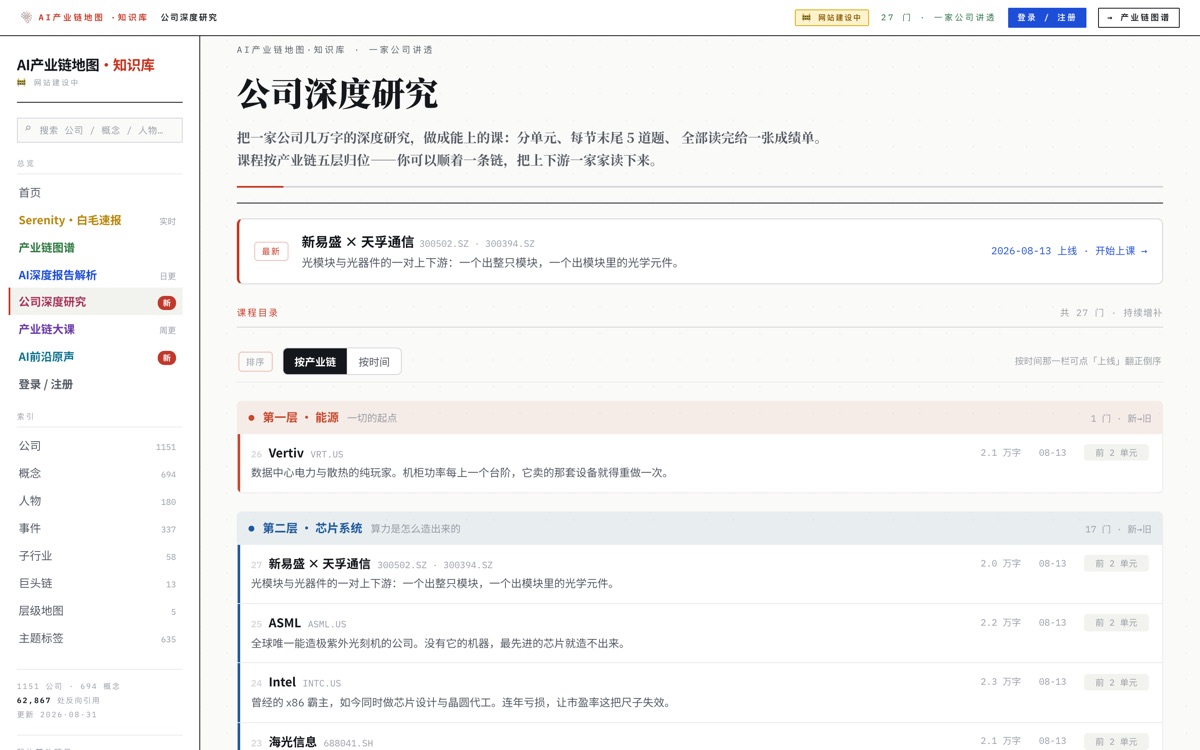Click the 最新 tag on featured card
Screen dimensions: 1200x750
click(x=271, y=251)
